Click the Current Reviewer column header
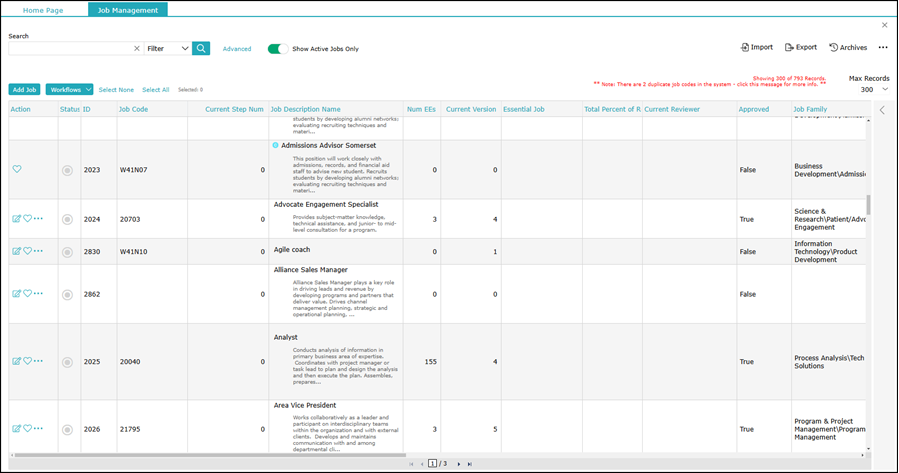 pyautogui.click(x=672, y=109)
